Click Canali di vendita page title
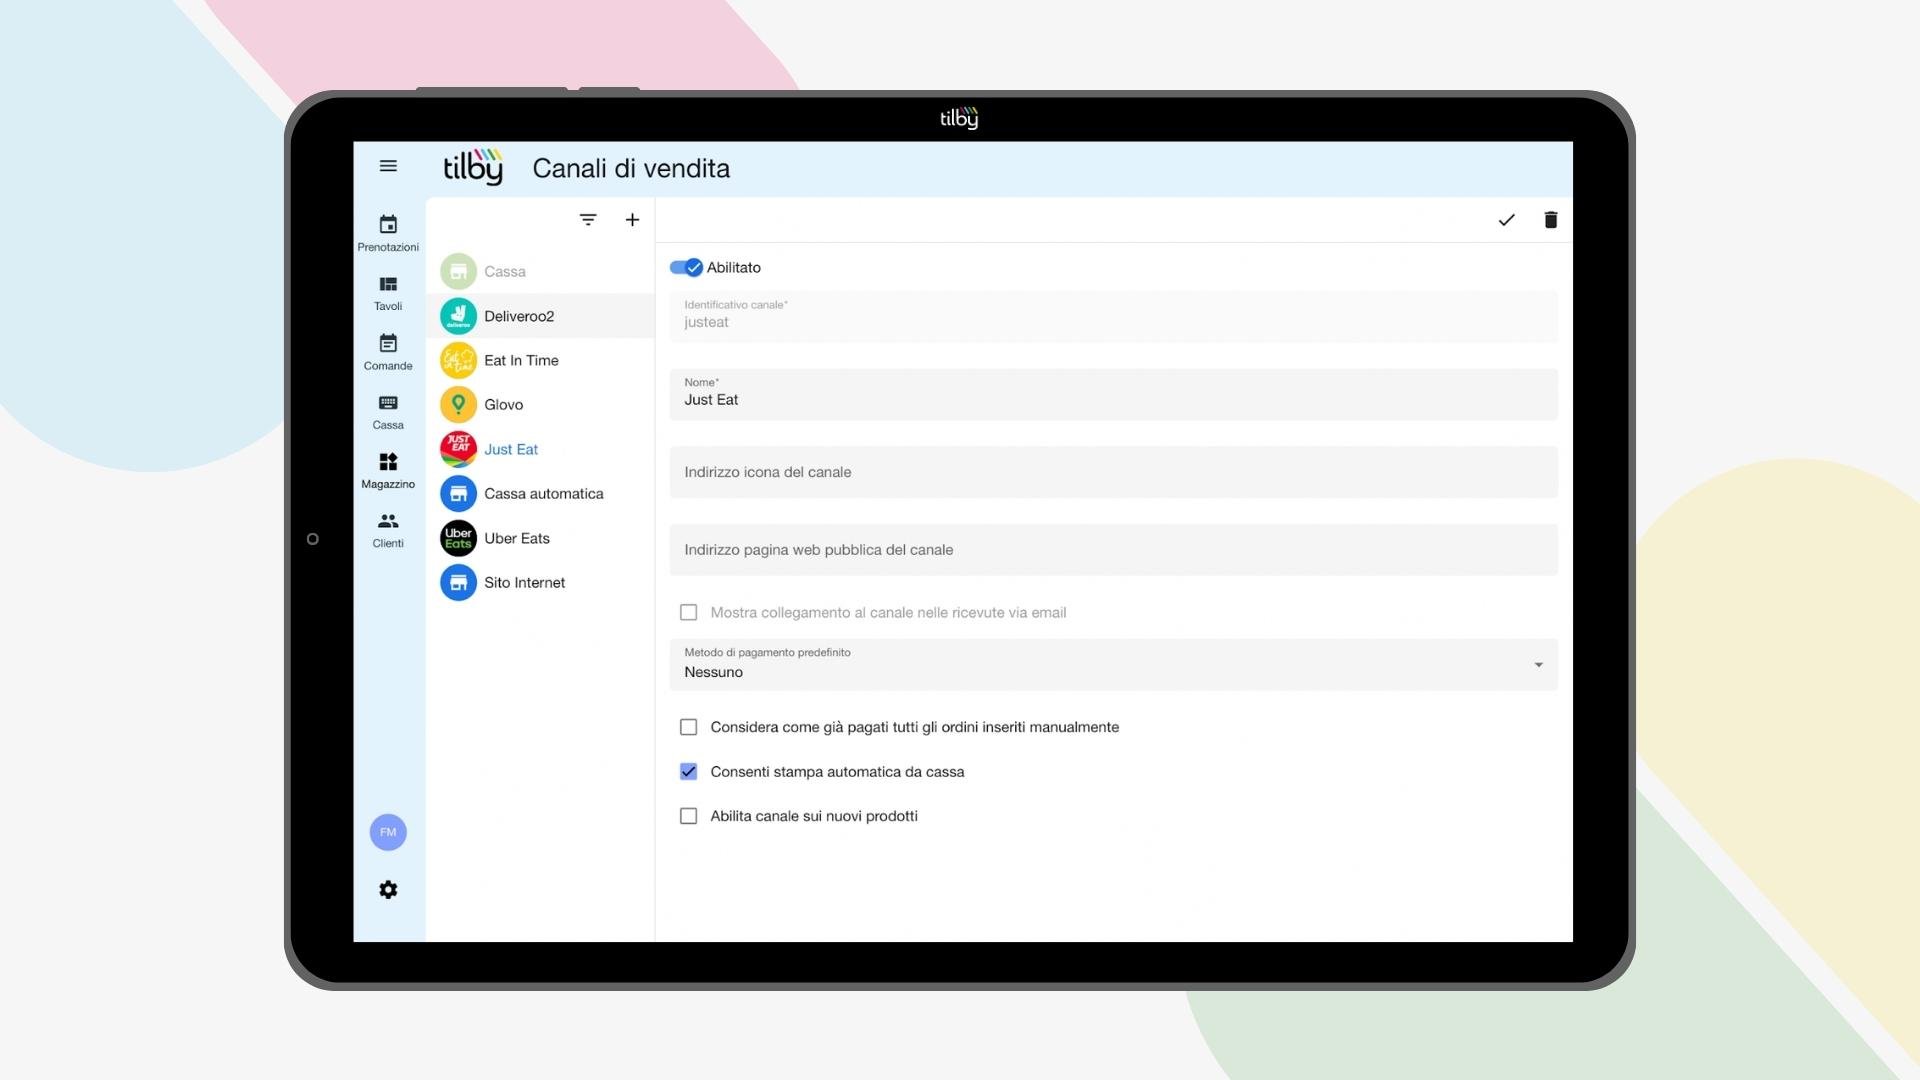The height and width of the screenshot is (1080, 1920). (x=631, y=168)
